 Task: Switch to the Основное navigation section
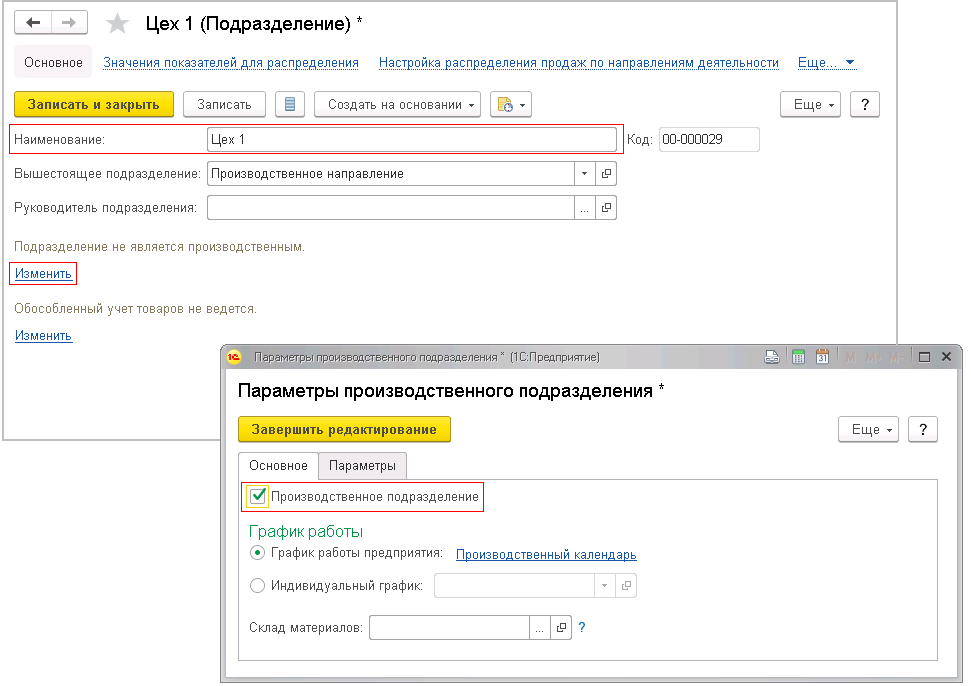pos(53,63)
